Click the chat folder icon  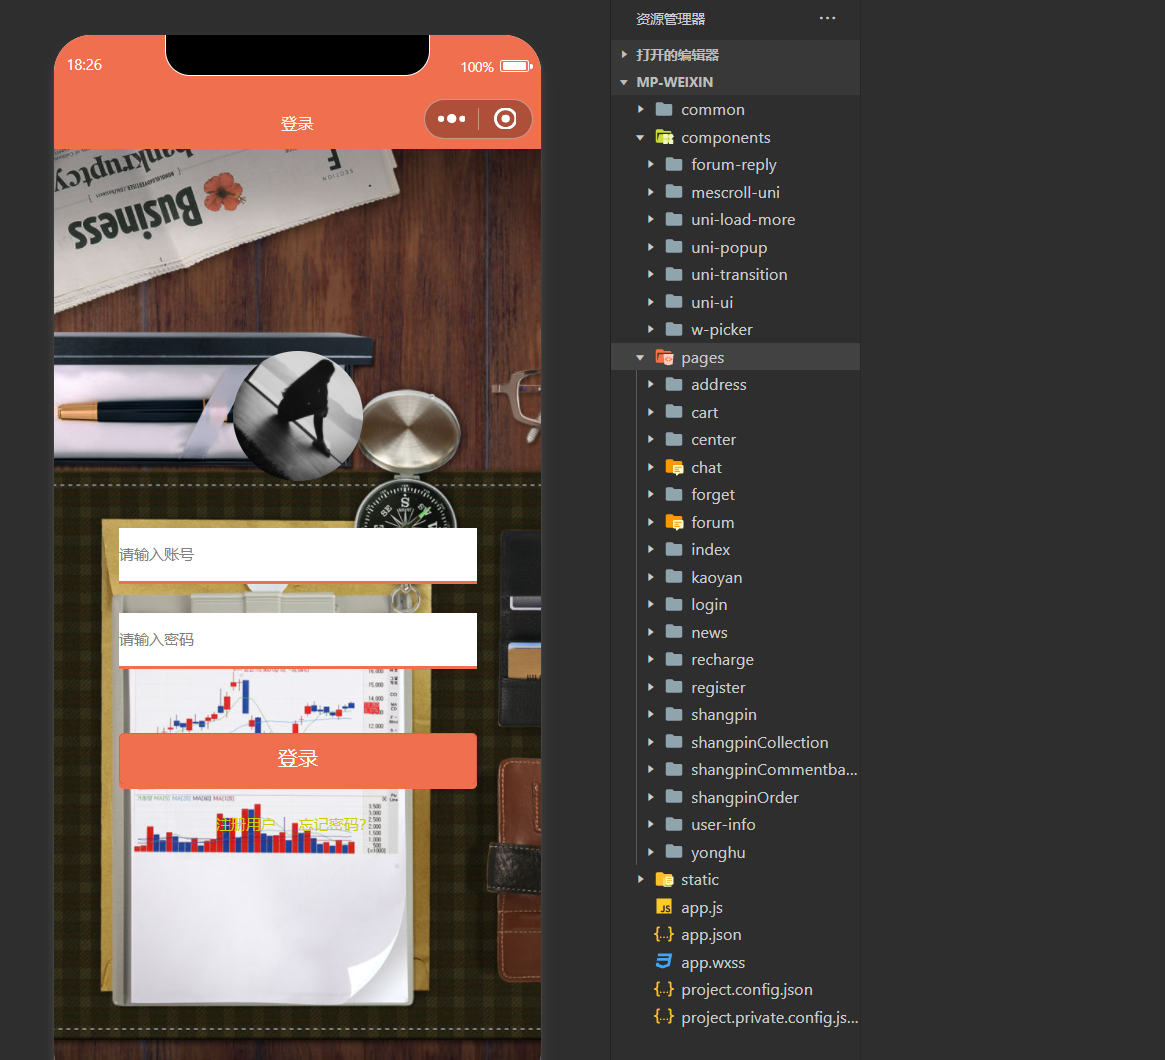675,467
